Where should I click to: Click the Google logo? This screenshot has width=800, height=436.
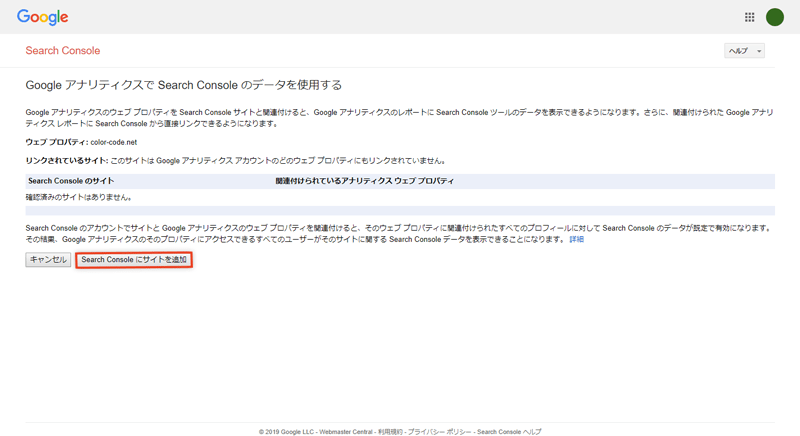(x=42, y=17)
